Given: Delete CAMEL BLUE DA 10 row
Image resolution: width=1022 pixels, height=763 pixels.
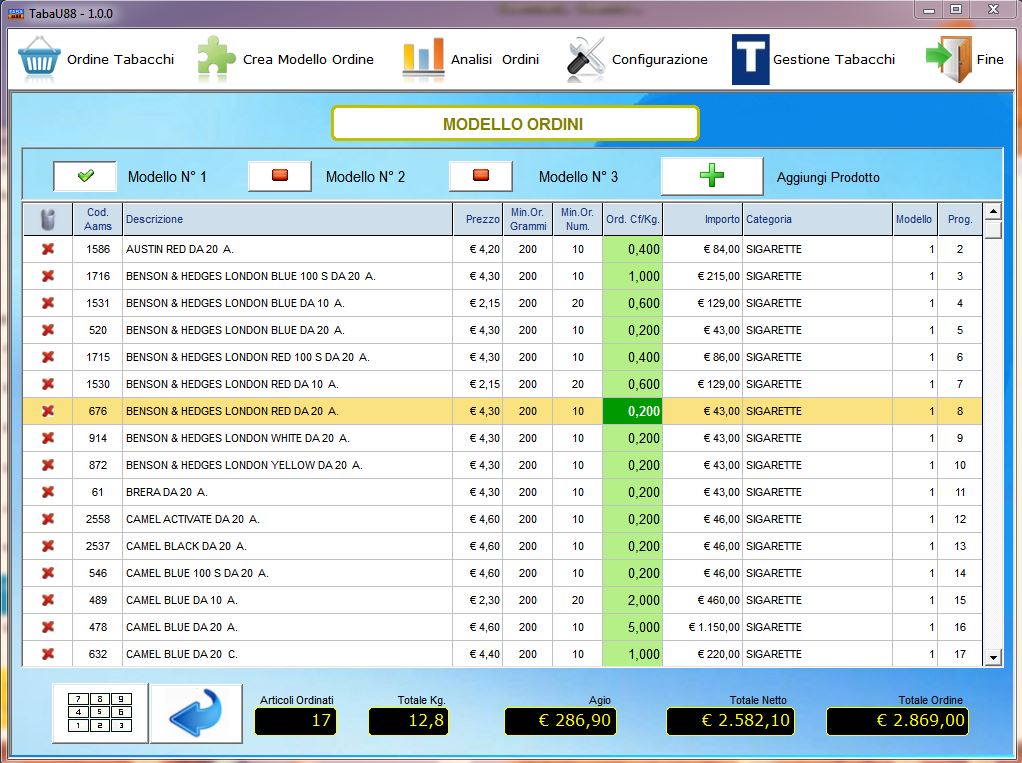Looking at the screenshot, I should click(48, 600).
